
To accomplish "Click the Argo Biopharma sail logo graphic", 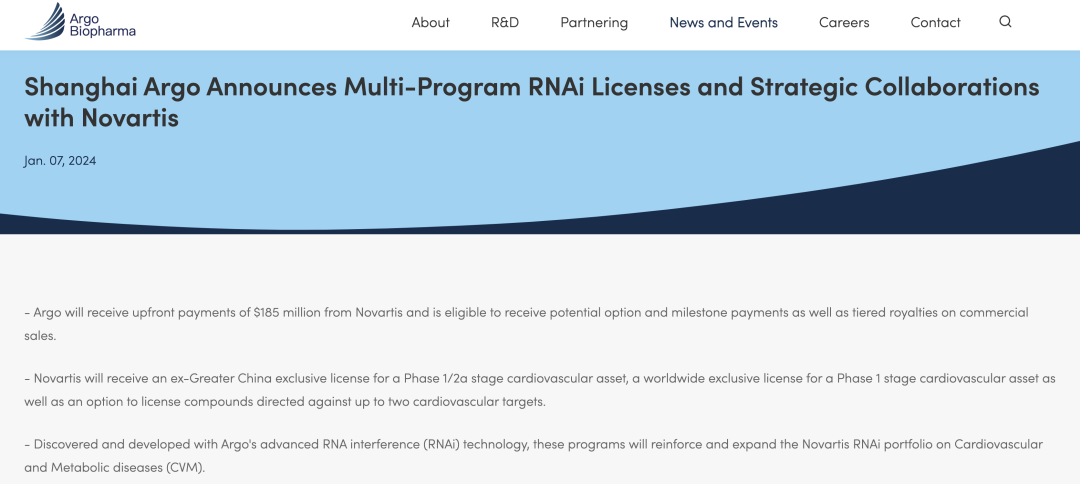I will pyautogui.click(x=45, y=21).
